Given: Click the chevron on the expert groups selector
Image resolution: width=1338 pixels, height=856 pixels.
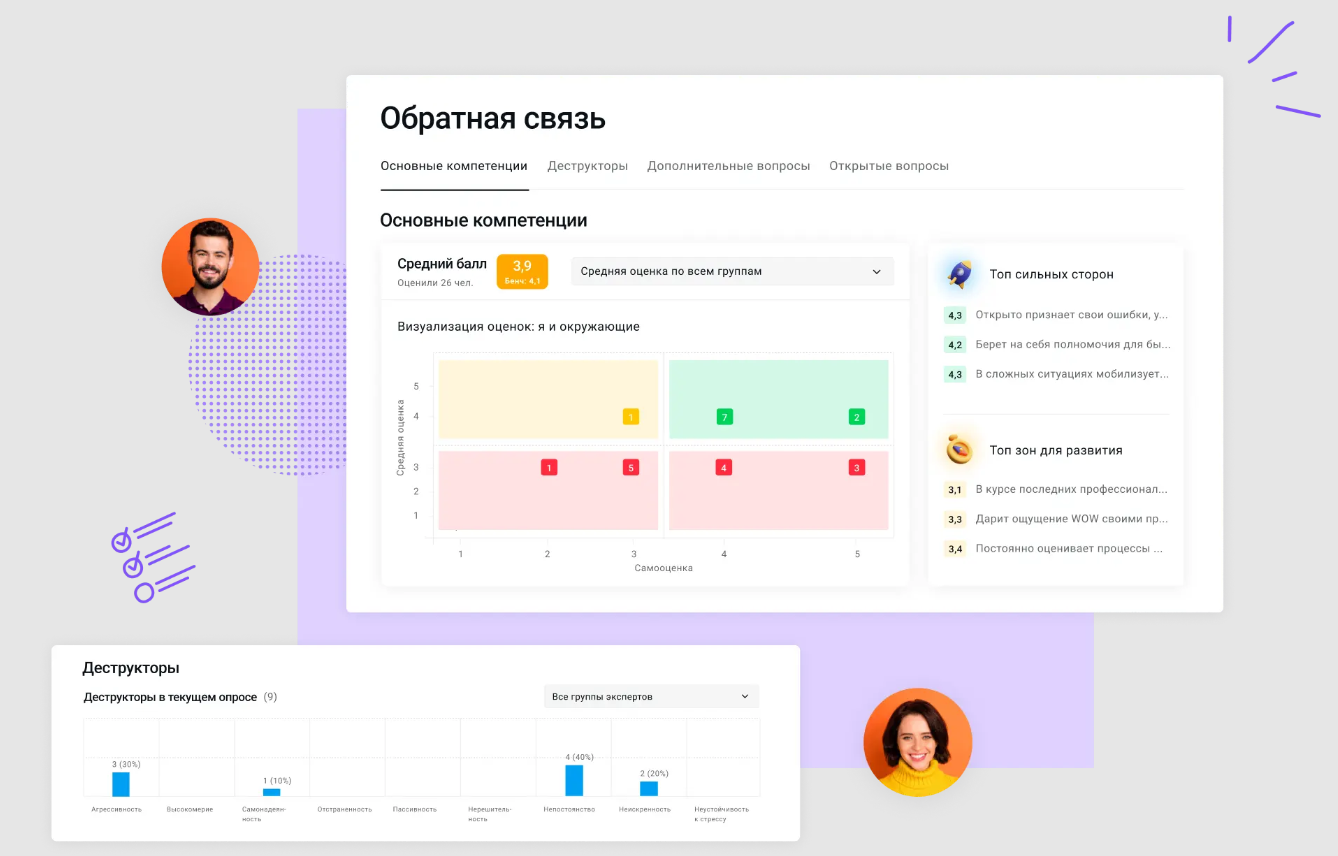Looking at the screenshot, I should (x=744, y=695).
